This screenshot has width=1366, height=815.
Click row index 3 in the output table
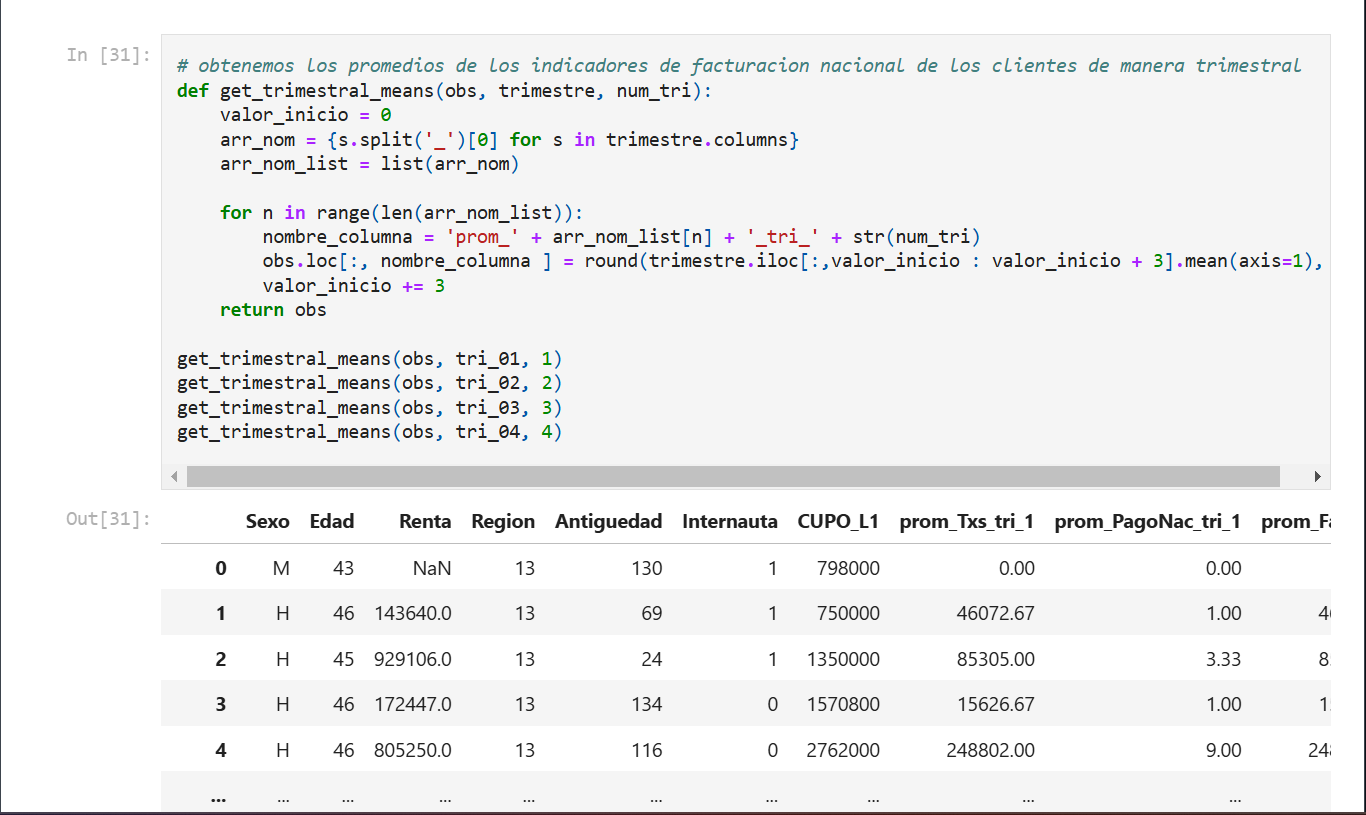[x=220, y=704]
